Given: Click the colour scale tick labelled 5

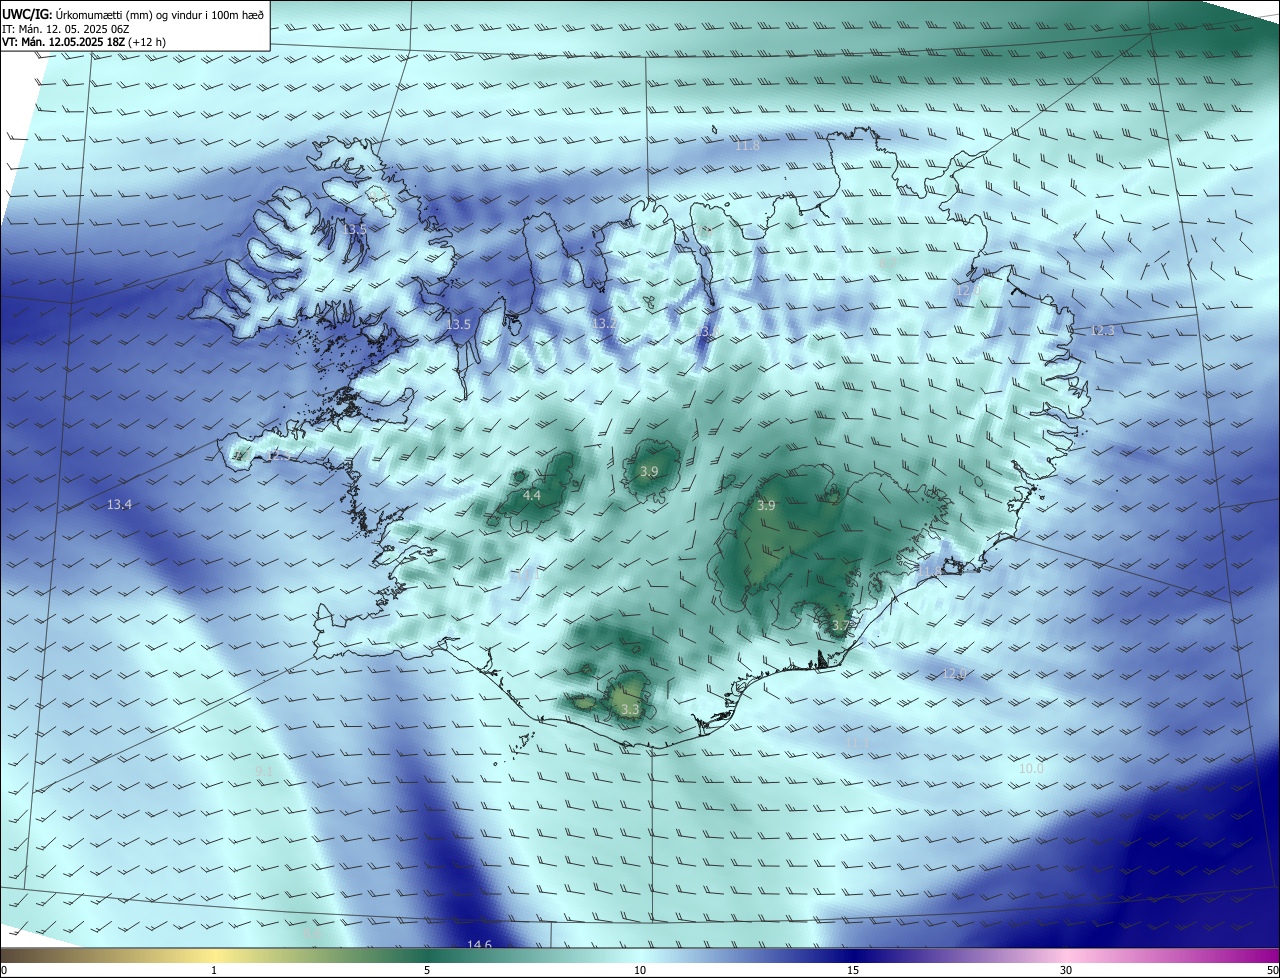Looking at the screenshot, I should click(x=427, y=971).
